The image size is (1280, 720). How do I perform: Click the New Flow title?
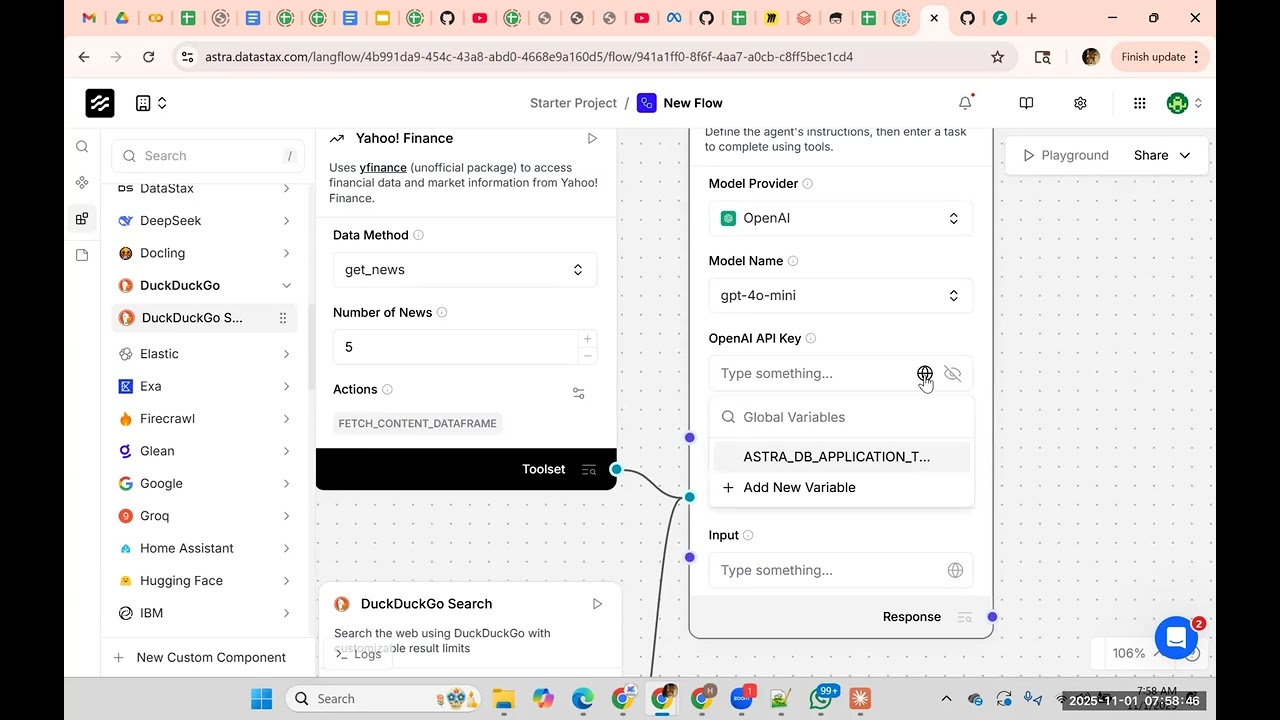[693, 103]
